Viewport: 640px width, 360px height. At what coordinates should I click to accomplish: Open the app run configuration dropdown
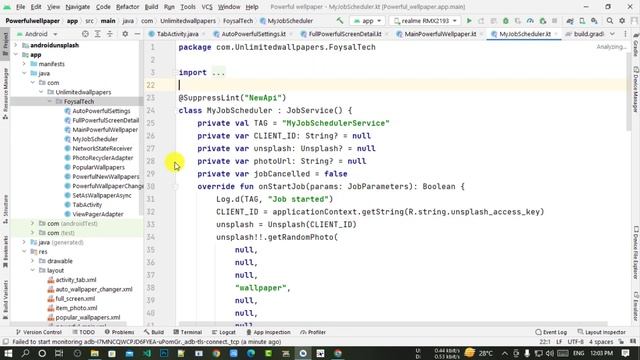click(368, 20)
